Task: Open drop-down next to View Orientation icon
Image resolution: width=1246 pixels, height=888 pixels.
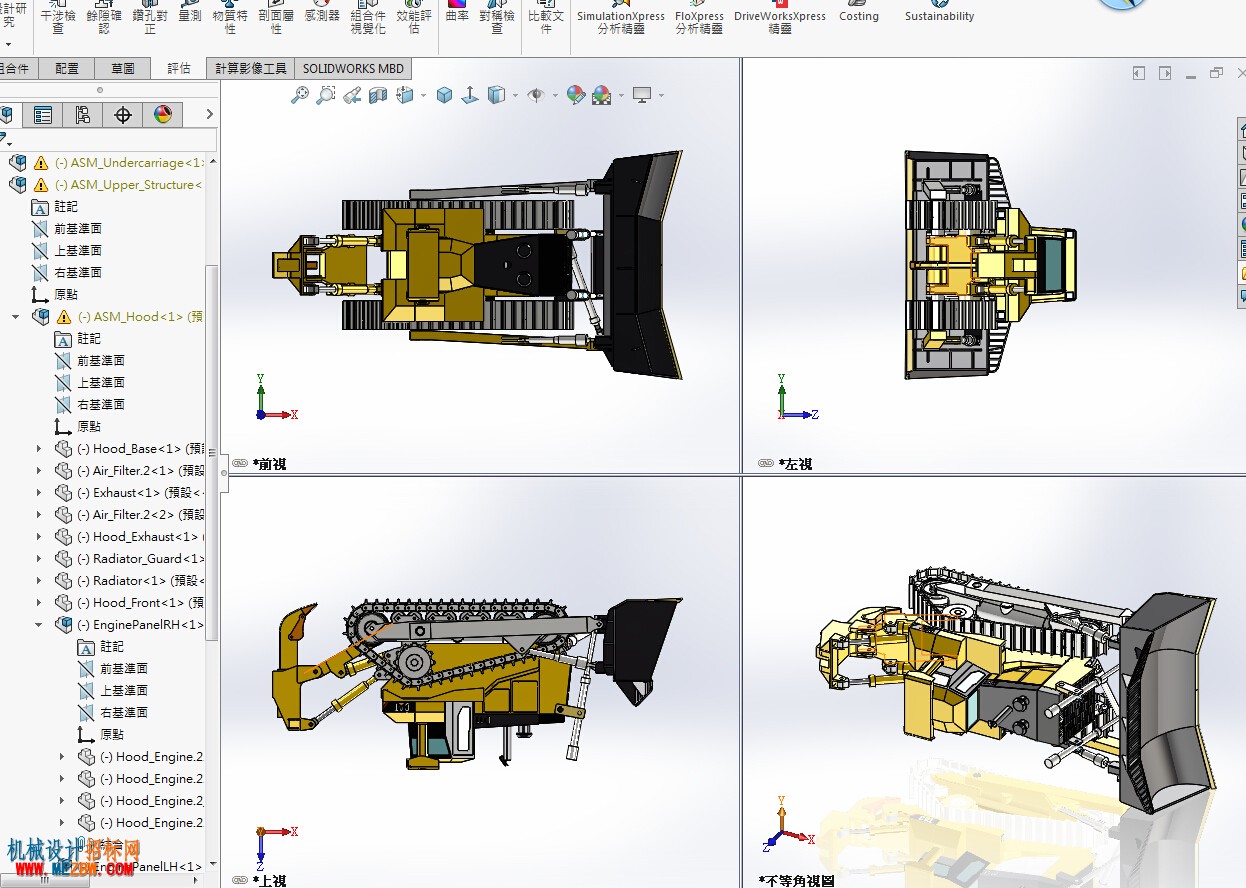Action: (x=423, y=96)
